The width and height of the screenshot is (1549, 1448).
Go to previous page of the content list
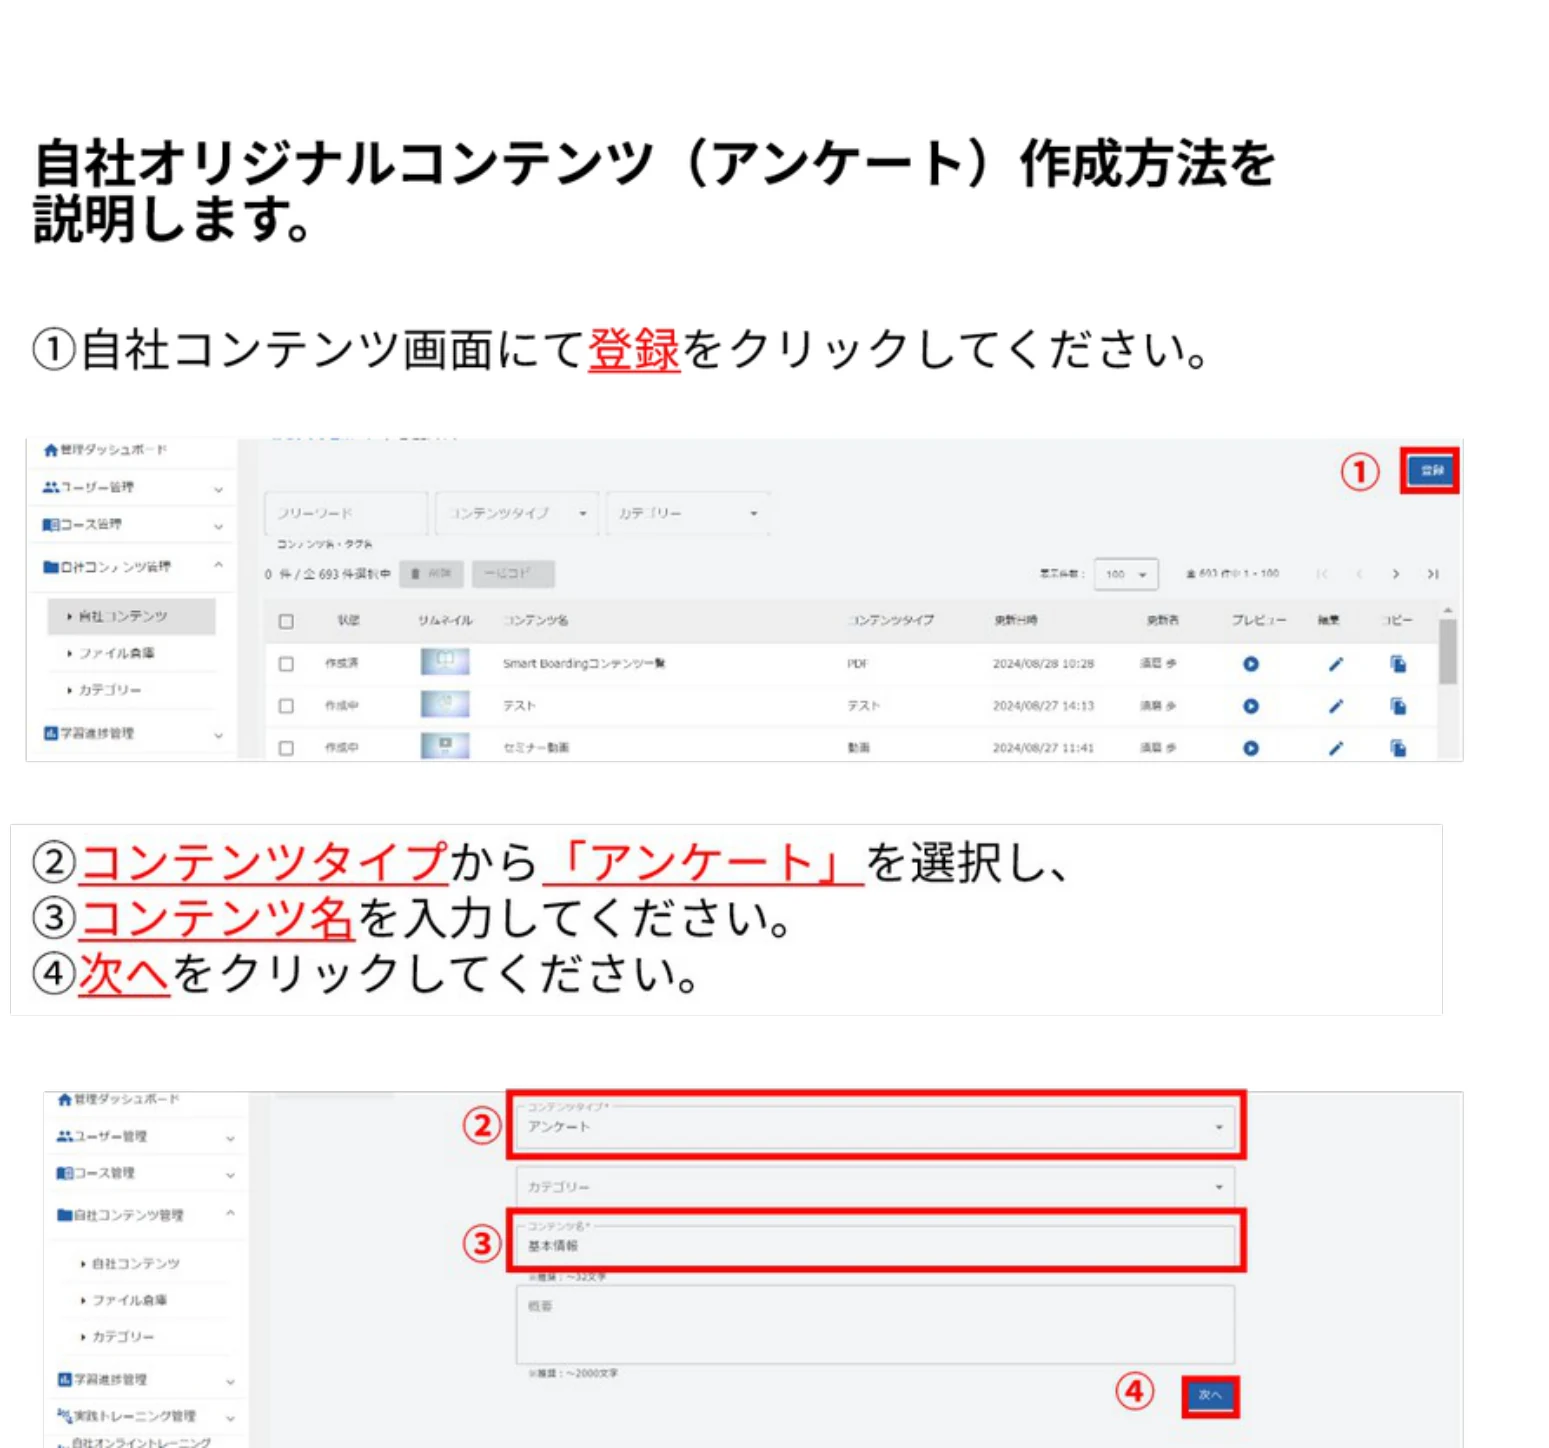pos(1359,574)
